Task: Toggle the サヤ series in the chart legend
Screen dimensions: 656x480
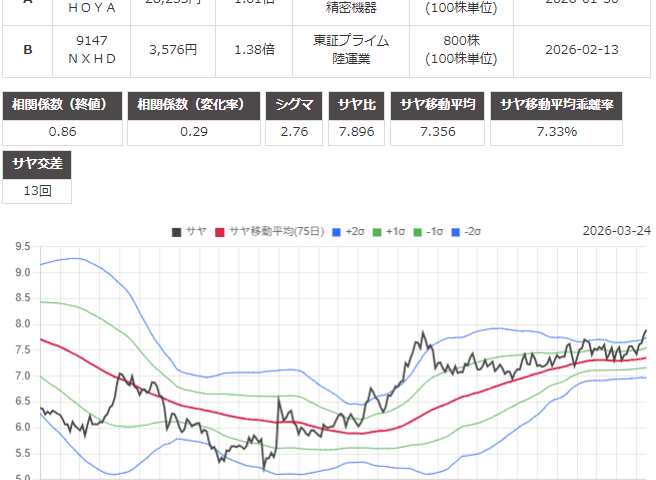Action: pos(188,231)
